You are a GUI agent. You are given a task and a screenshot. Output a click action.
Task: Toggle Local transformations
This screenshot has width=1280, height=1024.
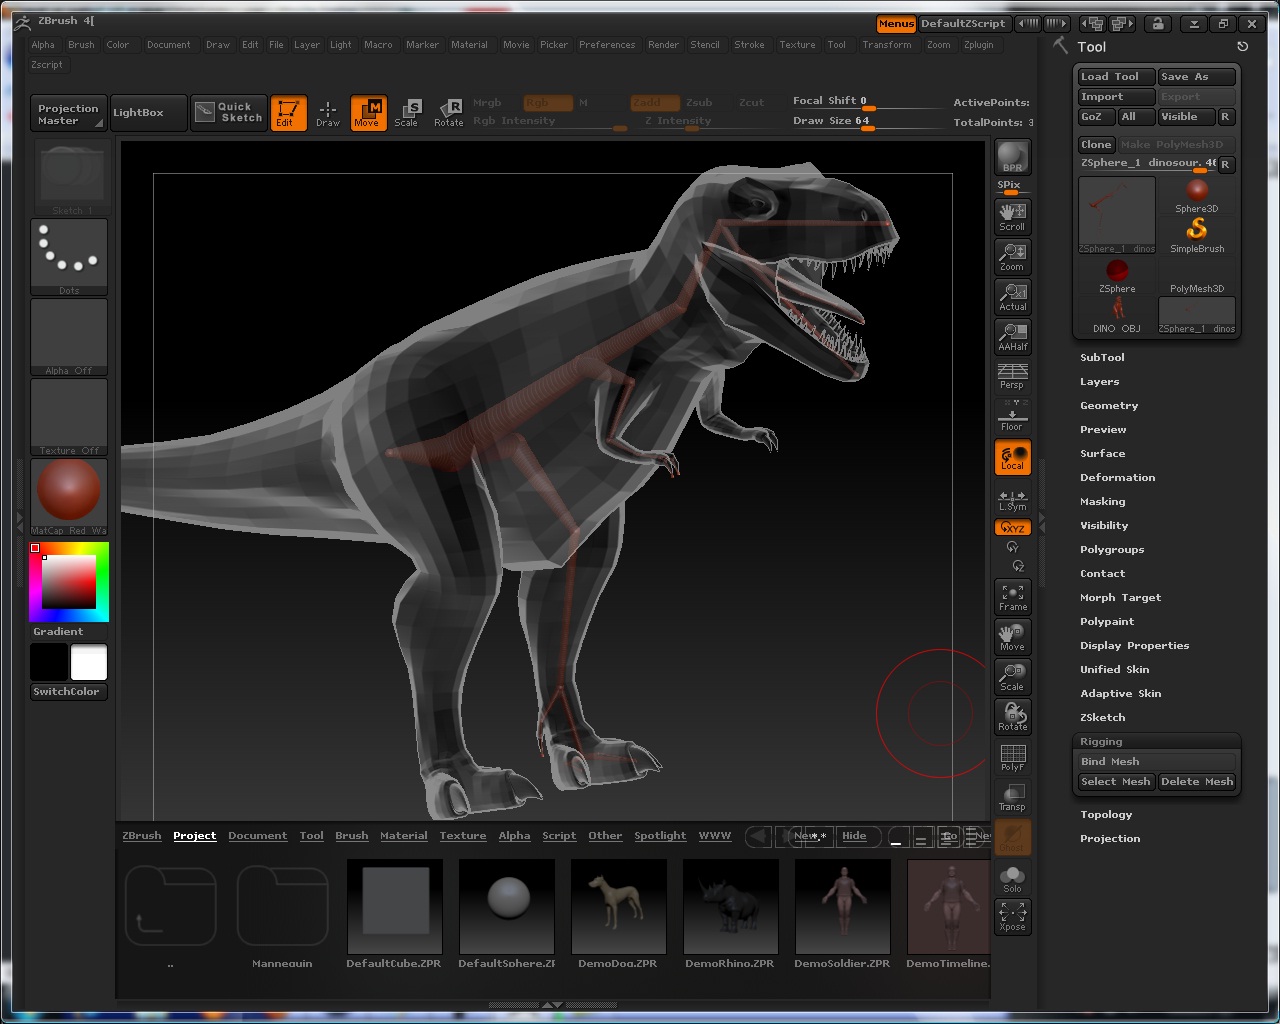click(x=1012, y=457)
